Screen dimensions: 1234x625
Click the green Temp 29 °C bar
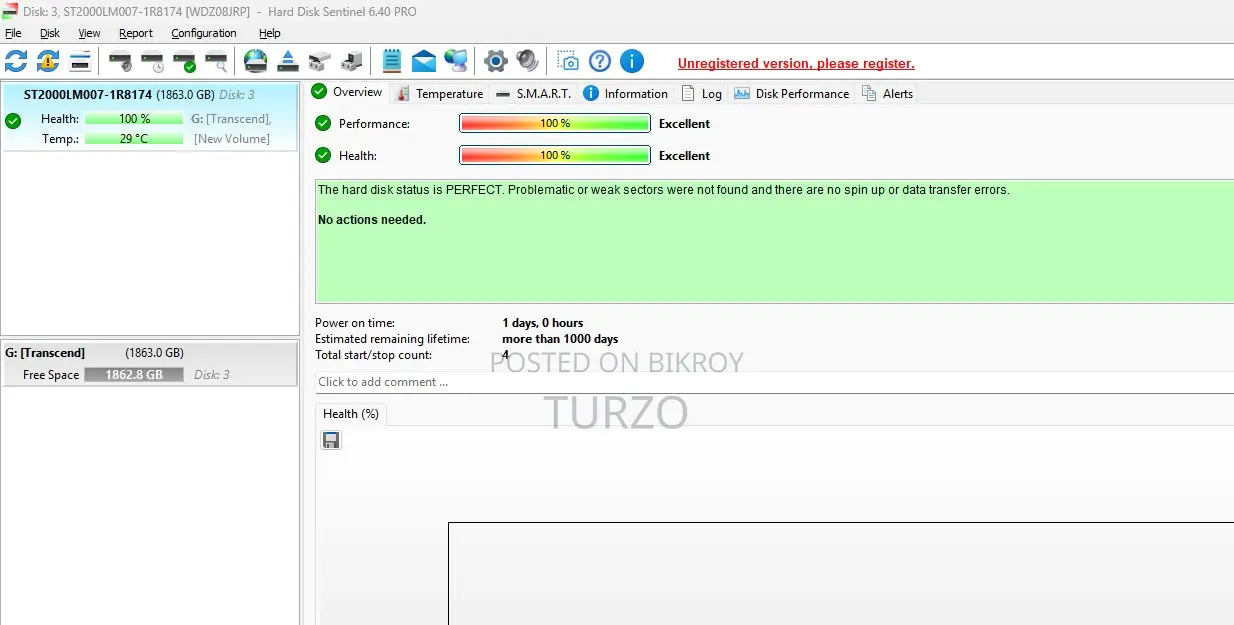[x=135, y=139]
